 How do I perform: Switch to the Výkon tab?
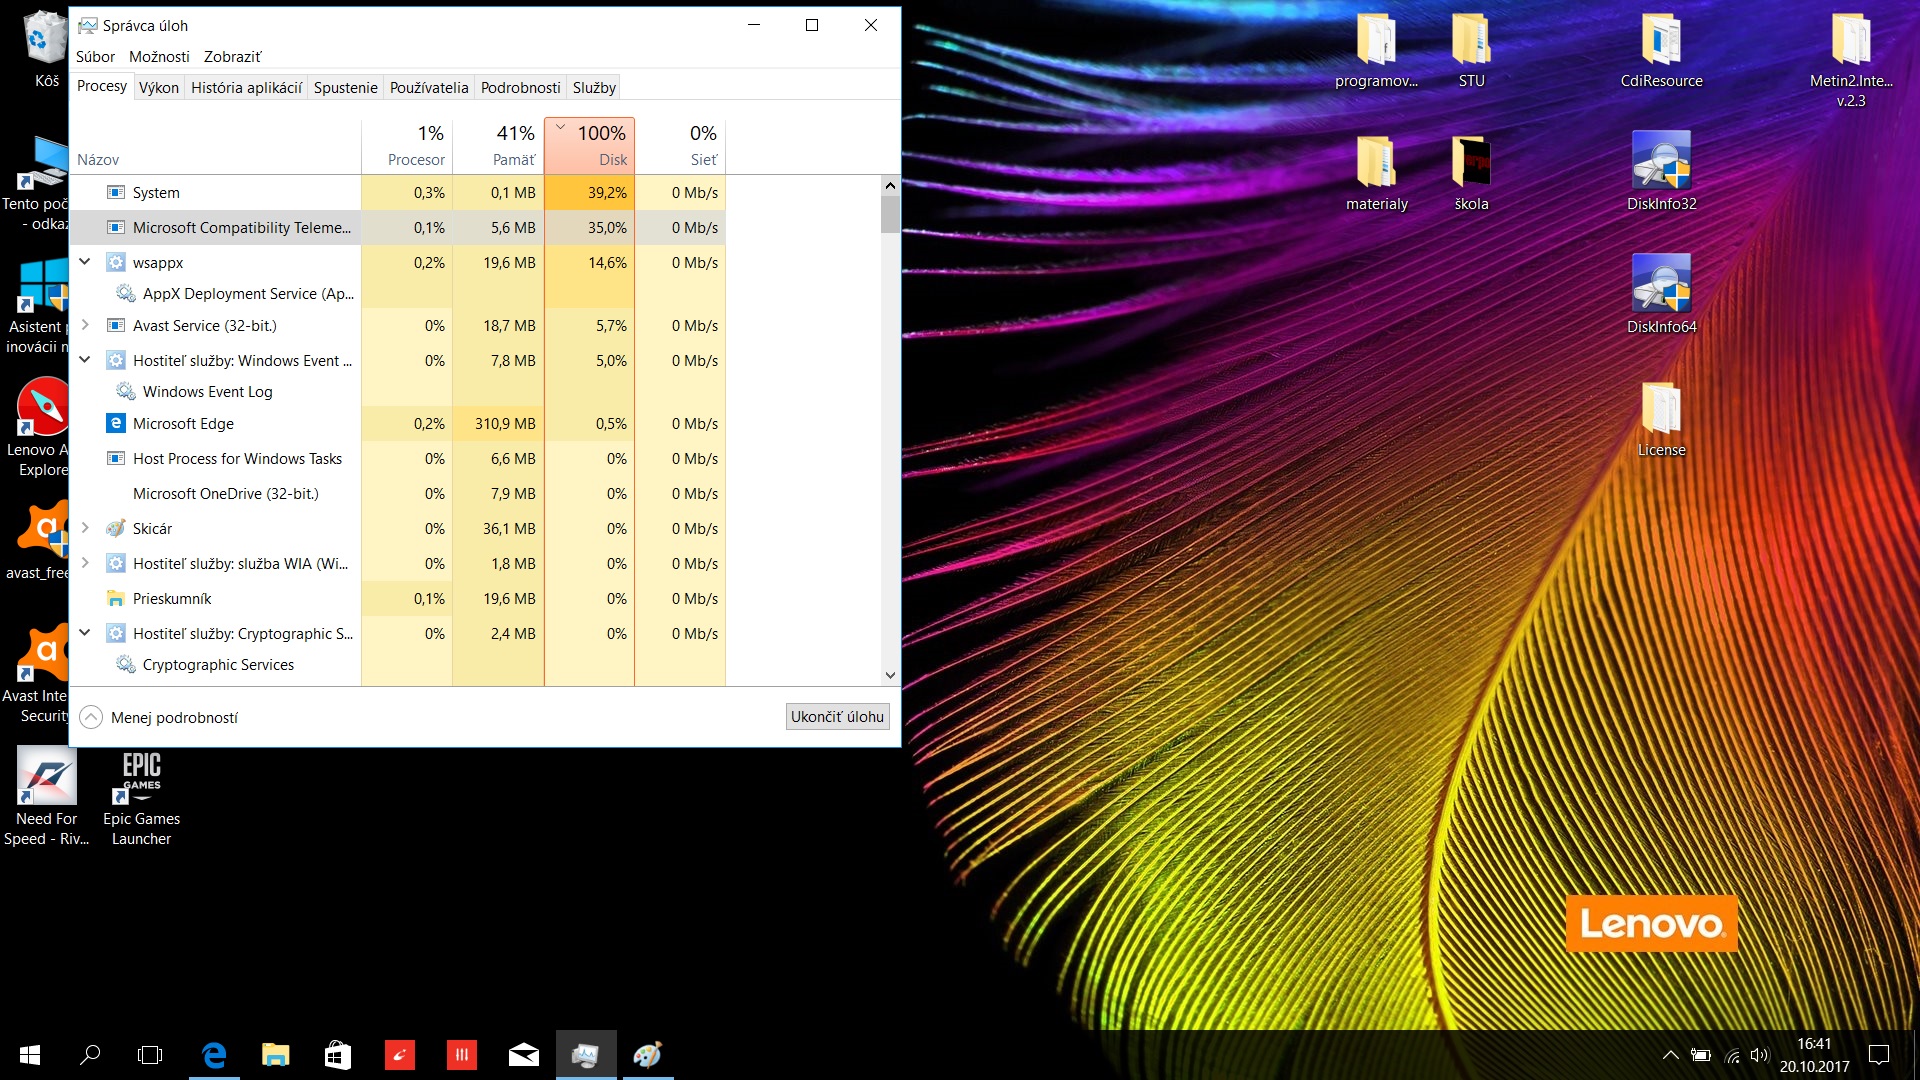[x=159, y=88]
